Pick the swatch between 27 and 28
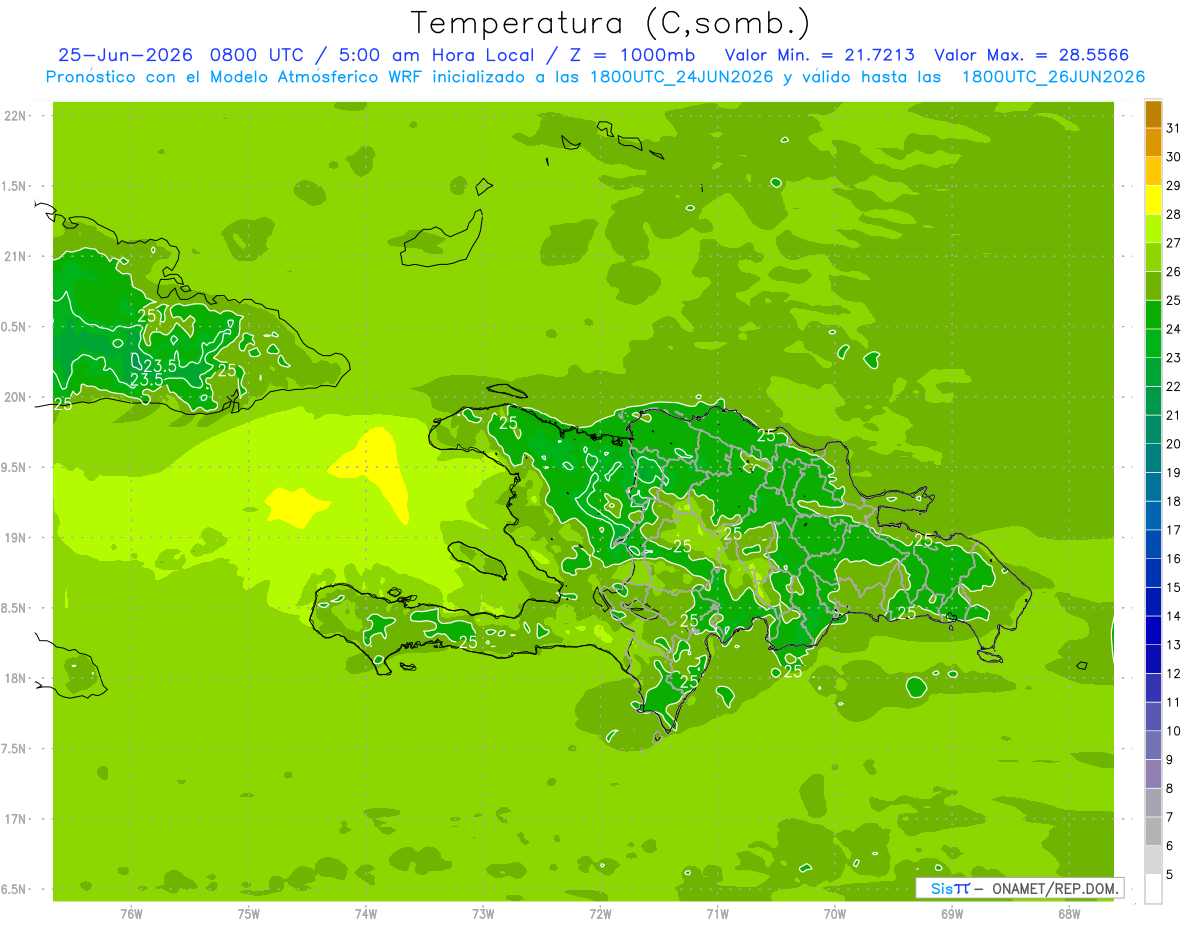 (x=1153, y=229)
